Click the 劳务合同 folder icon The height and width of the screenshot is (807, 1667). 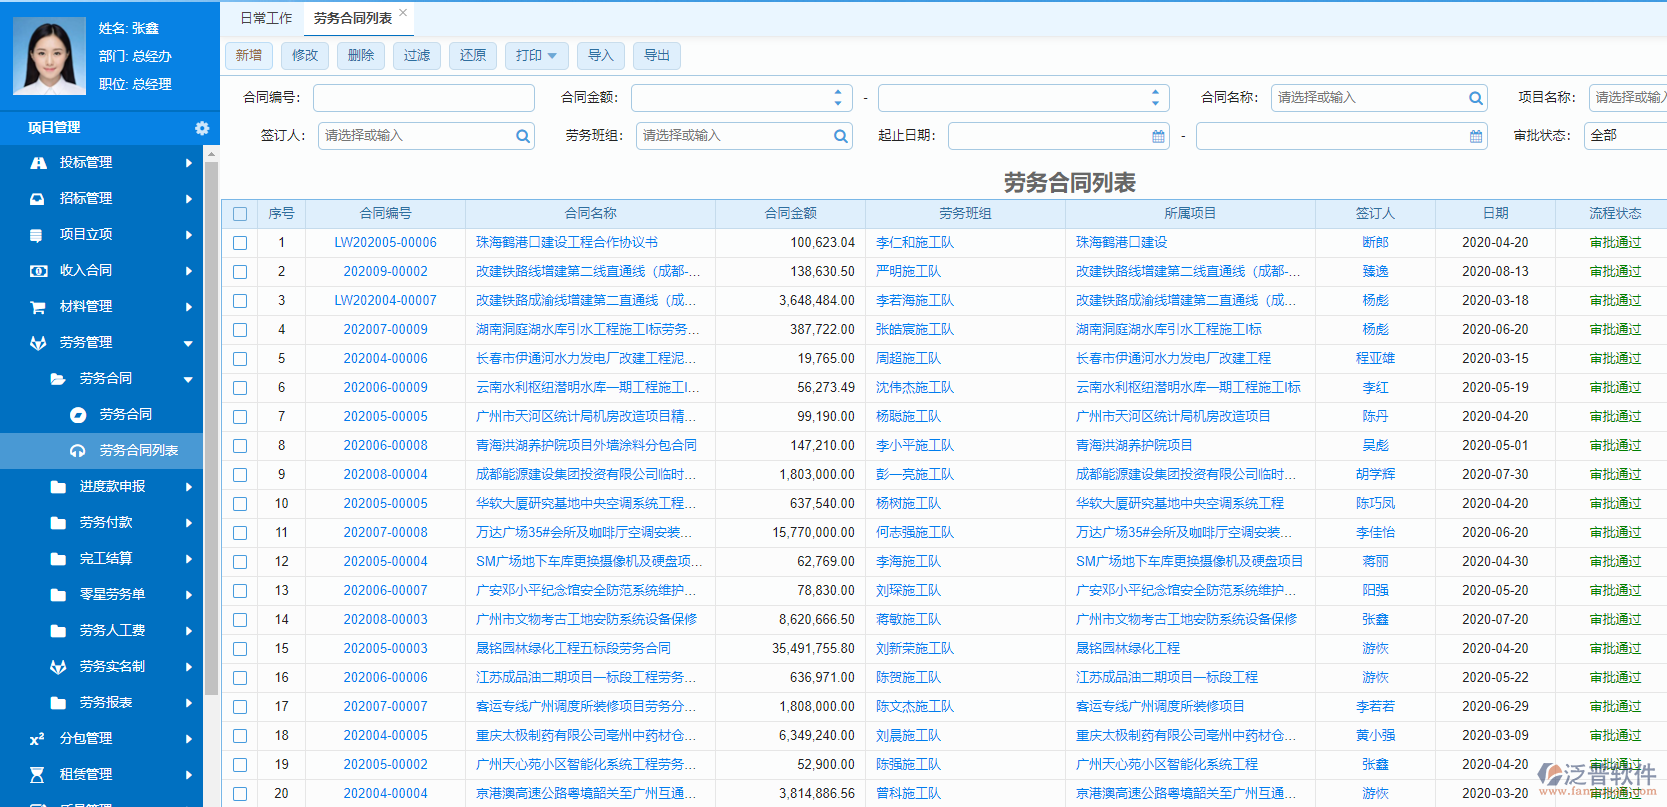coord(58,379)
